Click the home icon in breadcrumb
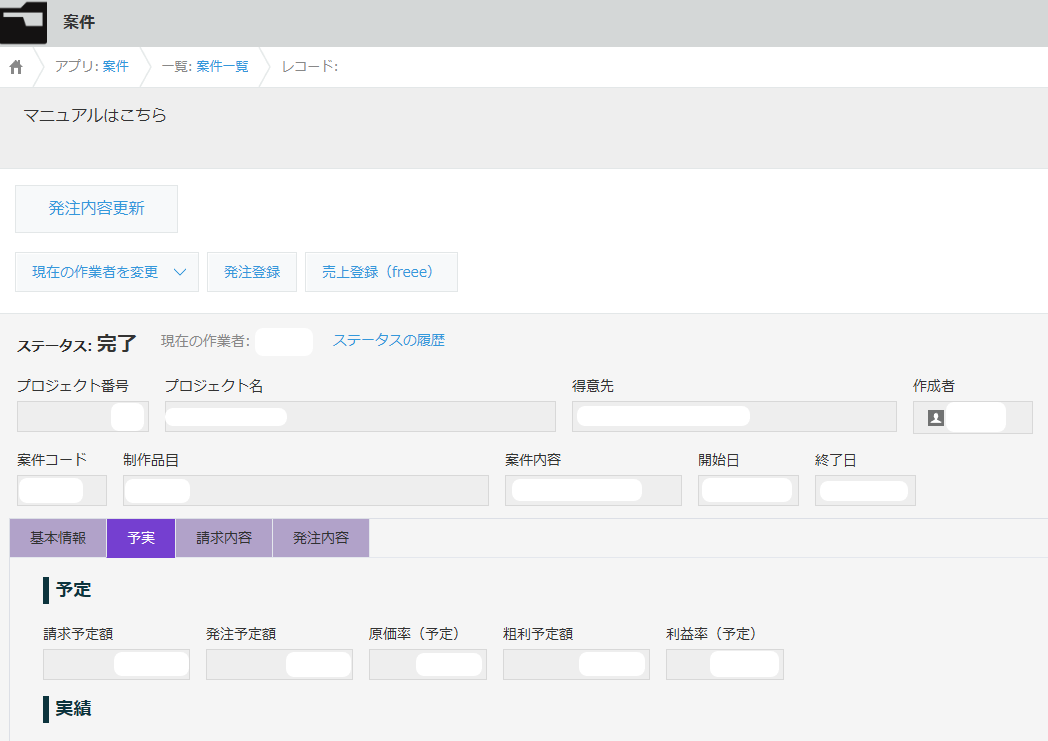This screenshot has width=1048, height=741. [x=16, y=67]
